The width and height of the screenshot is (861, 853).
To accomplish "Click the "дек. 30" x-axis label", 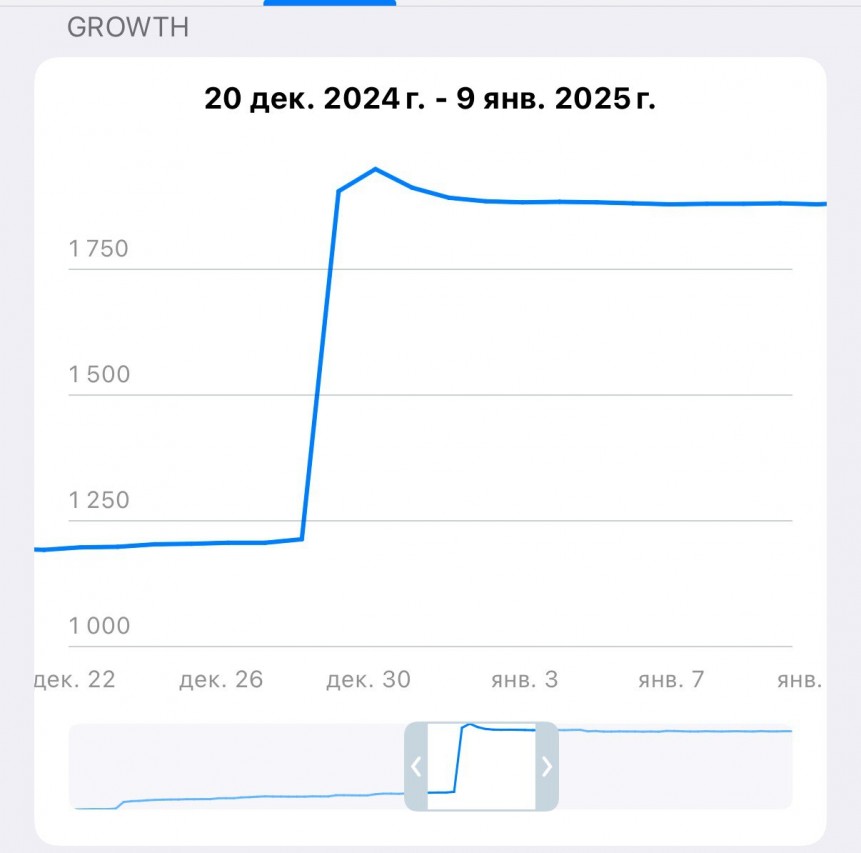I will pos(368,680).
